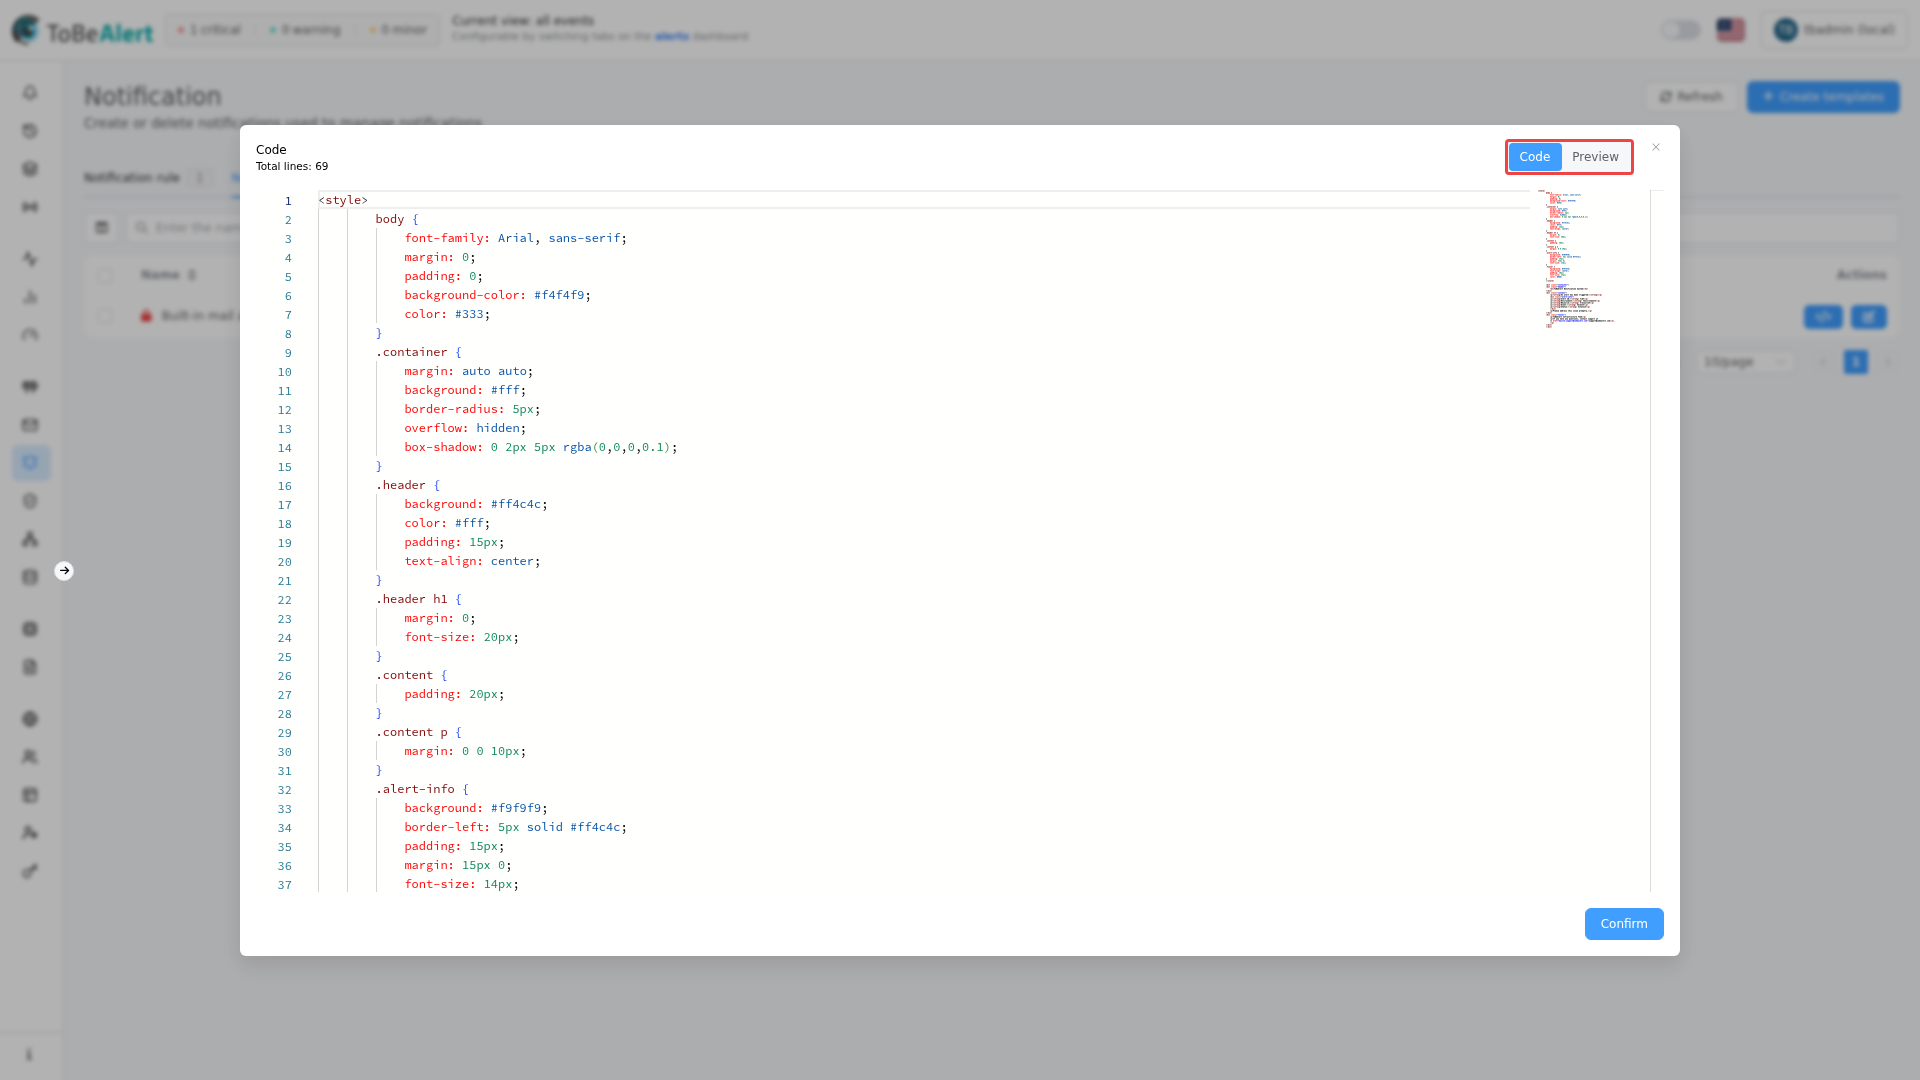Toggle the theme switch in header
This screenshot has height=1080, width=1920.
(1680, 30)
